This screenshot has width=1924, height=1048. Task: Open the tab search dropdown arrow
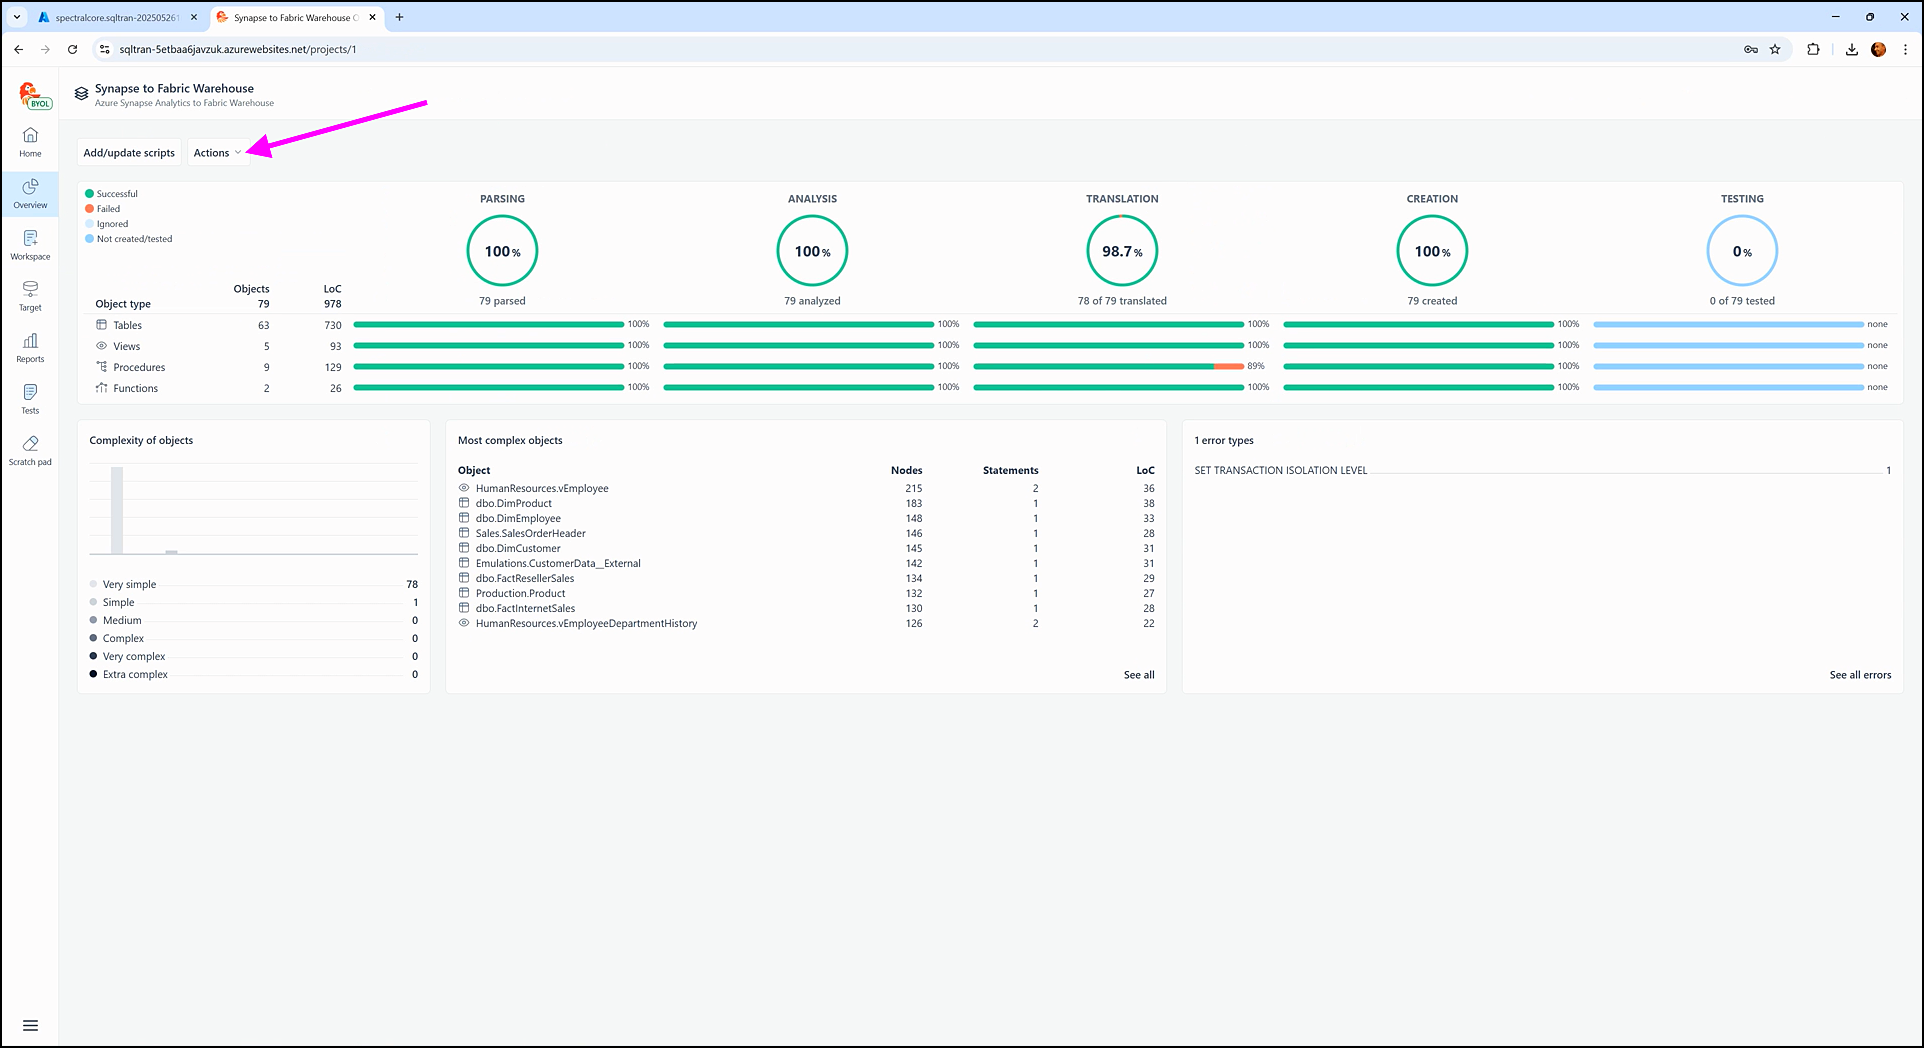tap(17, 17)
